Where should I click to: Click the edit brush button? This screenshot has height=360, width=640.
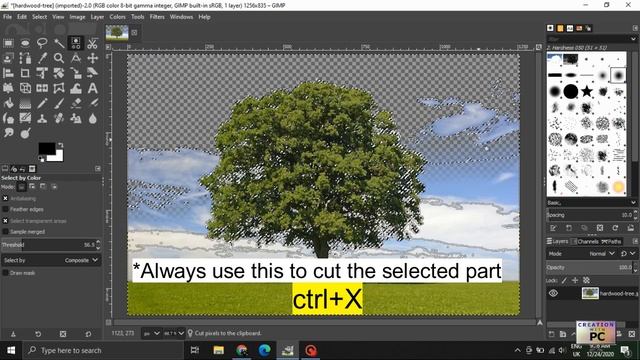(553, 228)
